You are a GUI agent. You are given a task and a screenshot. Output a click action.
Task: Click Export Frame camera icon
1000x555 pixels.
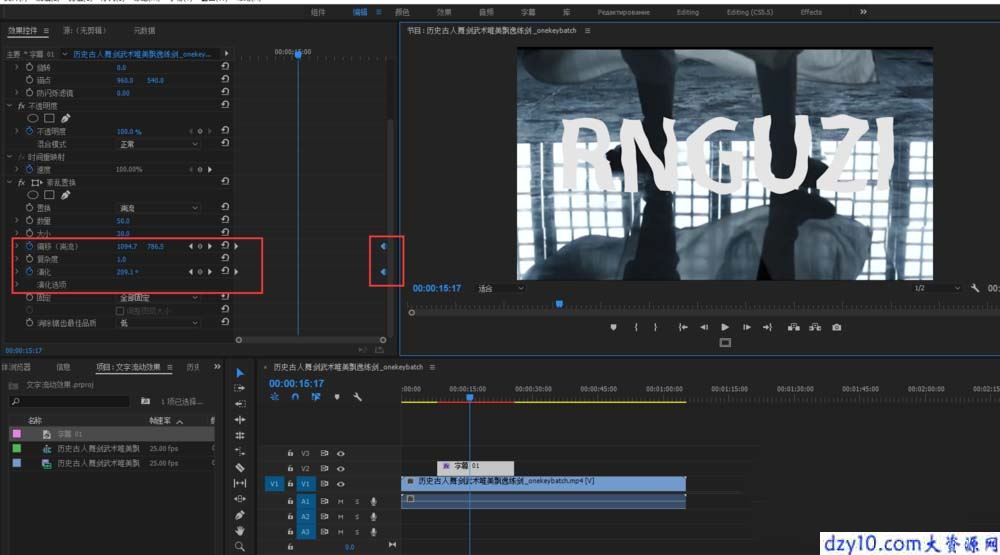(837, 327)
